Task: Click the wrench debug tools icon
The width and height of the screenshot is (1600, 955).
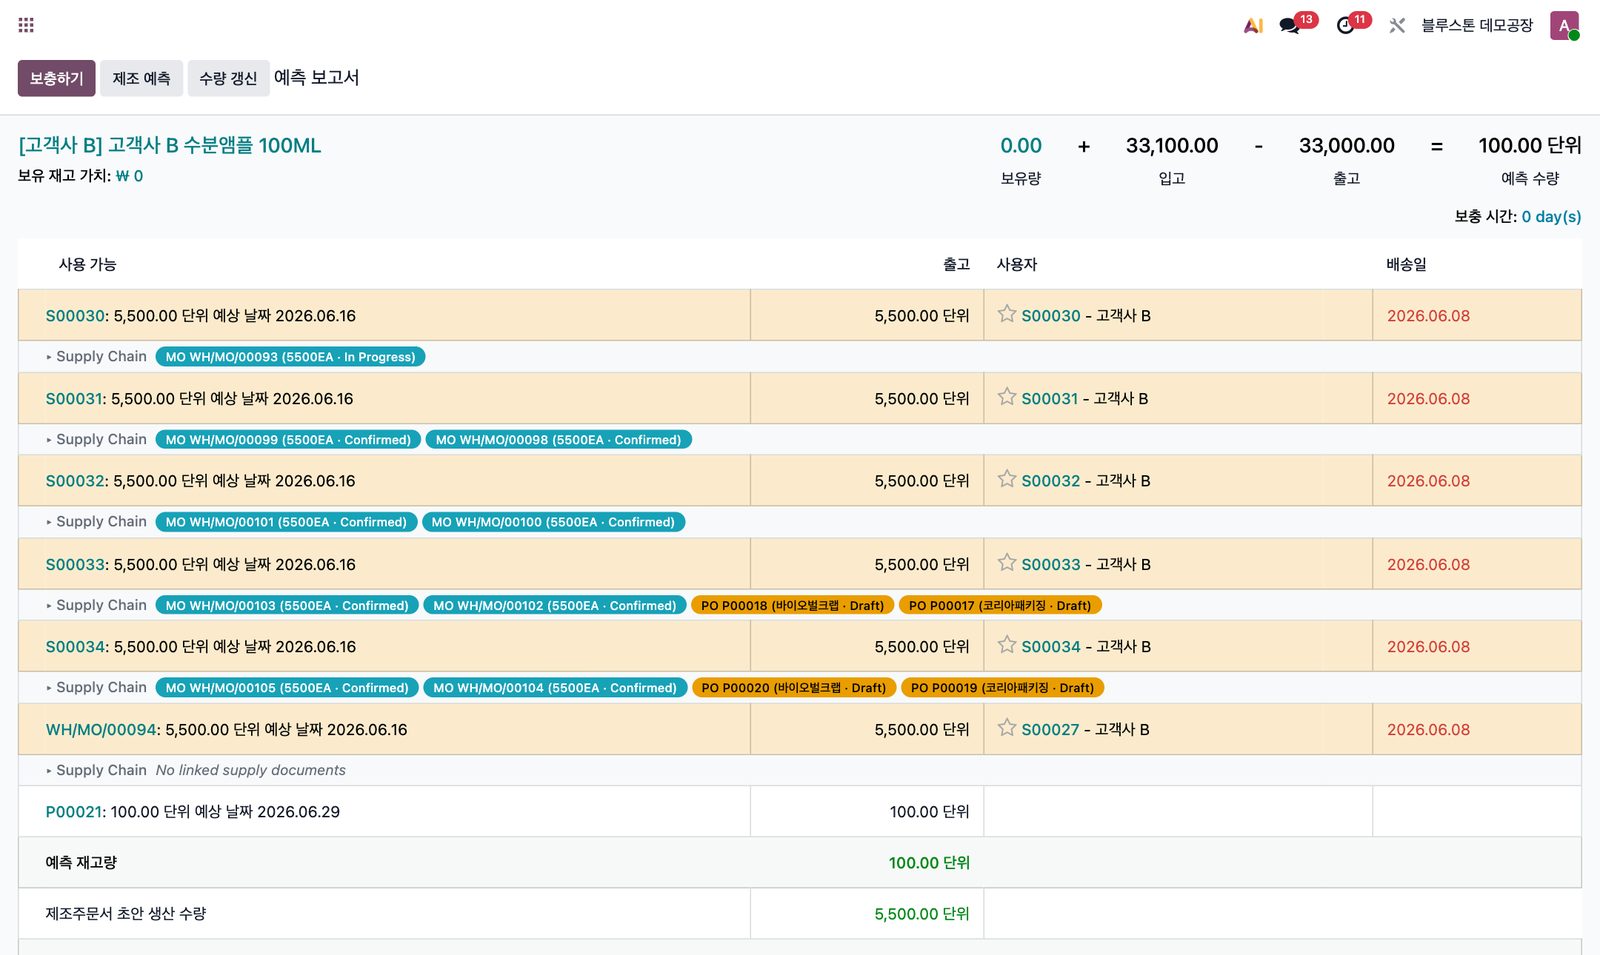Action: tap(1397, 26)
